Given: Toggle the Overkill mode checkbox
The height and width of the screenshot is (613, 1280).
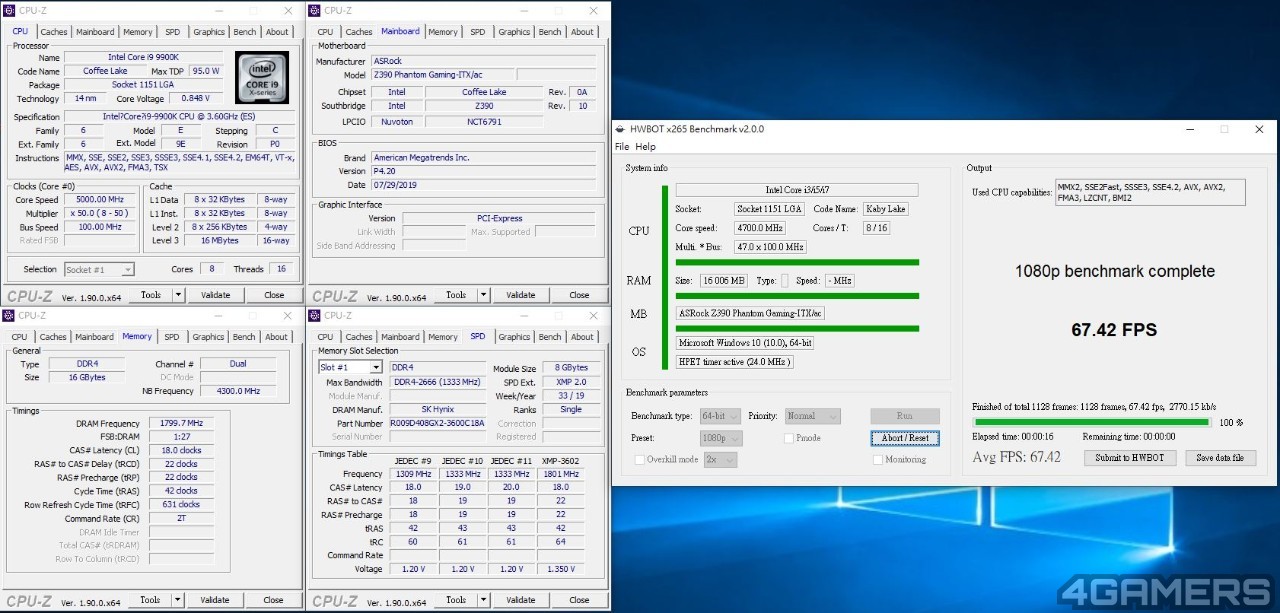Looking at the screenshot, I should 639,460.
